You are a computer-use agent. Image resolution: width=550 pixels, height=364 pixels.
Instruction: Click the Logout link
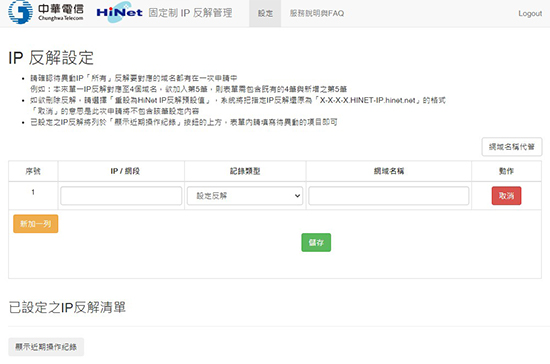[530, 13]
